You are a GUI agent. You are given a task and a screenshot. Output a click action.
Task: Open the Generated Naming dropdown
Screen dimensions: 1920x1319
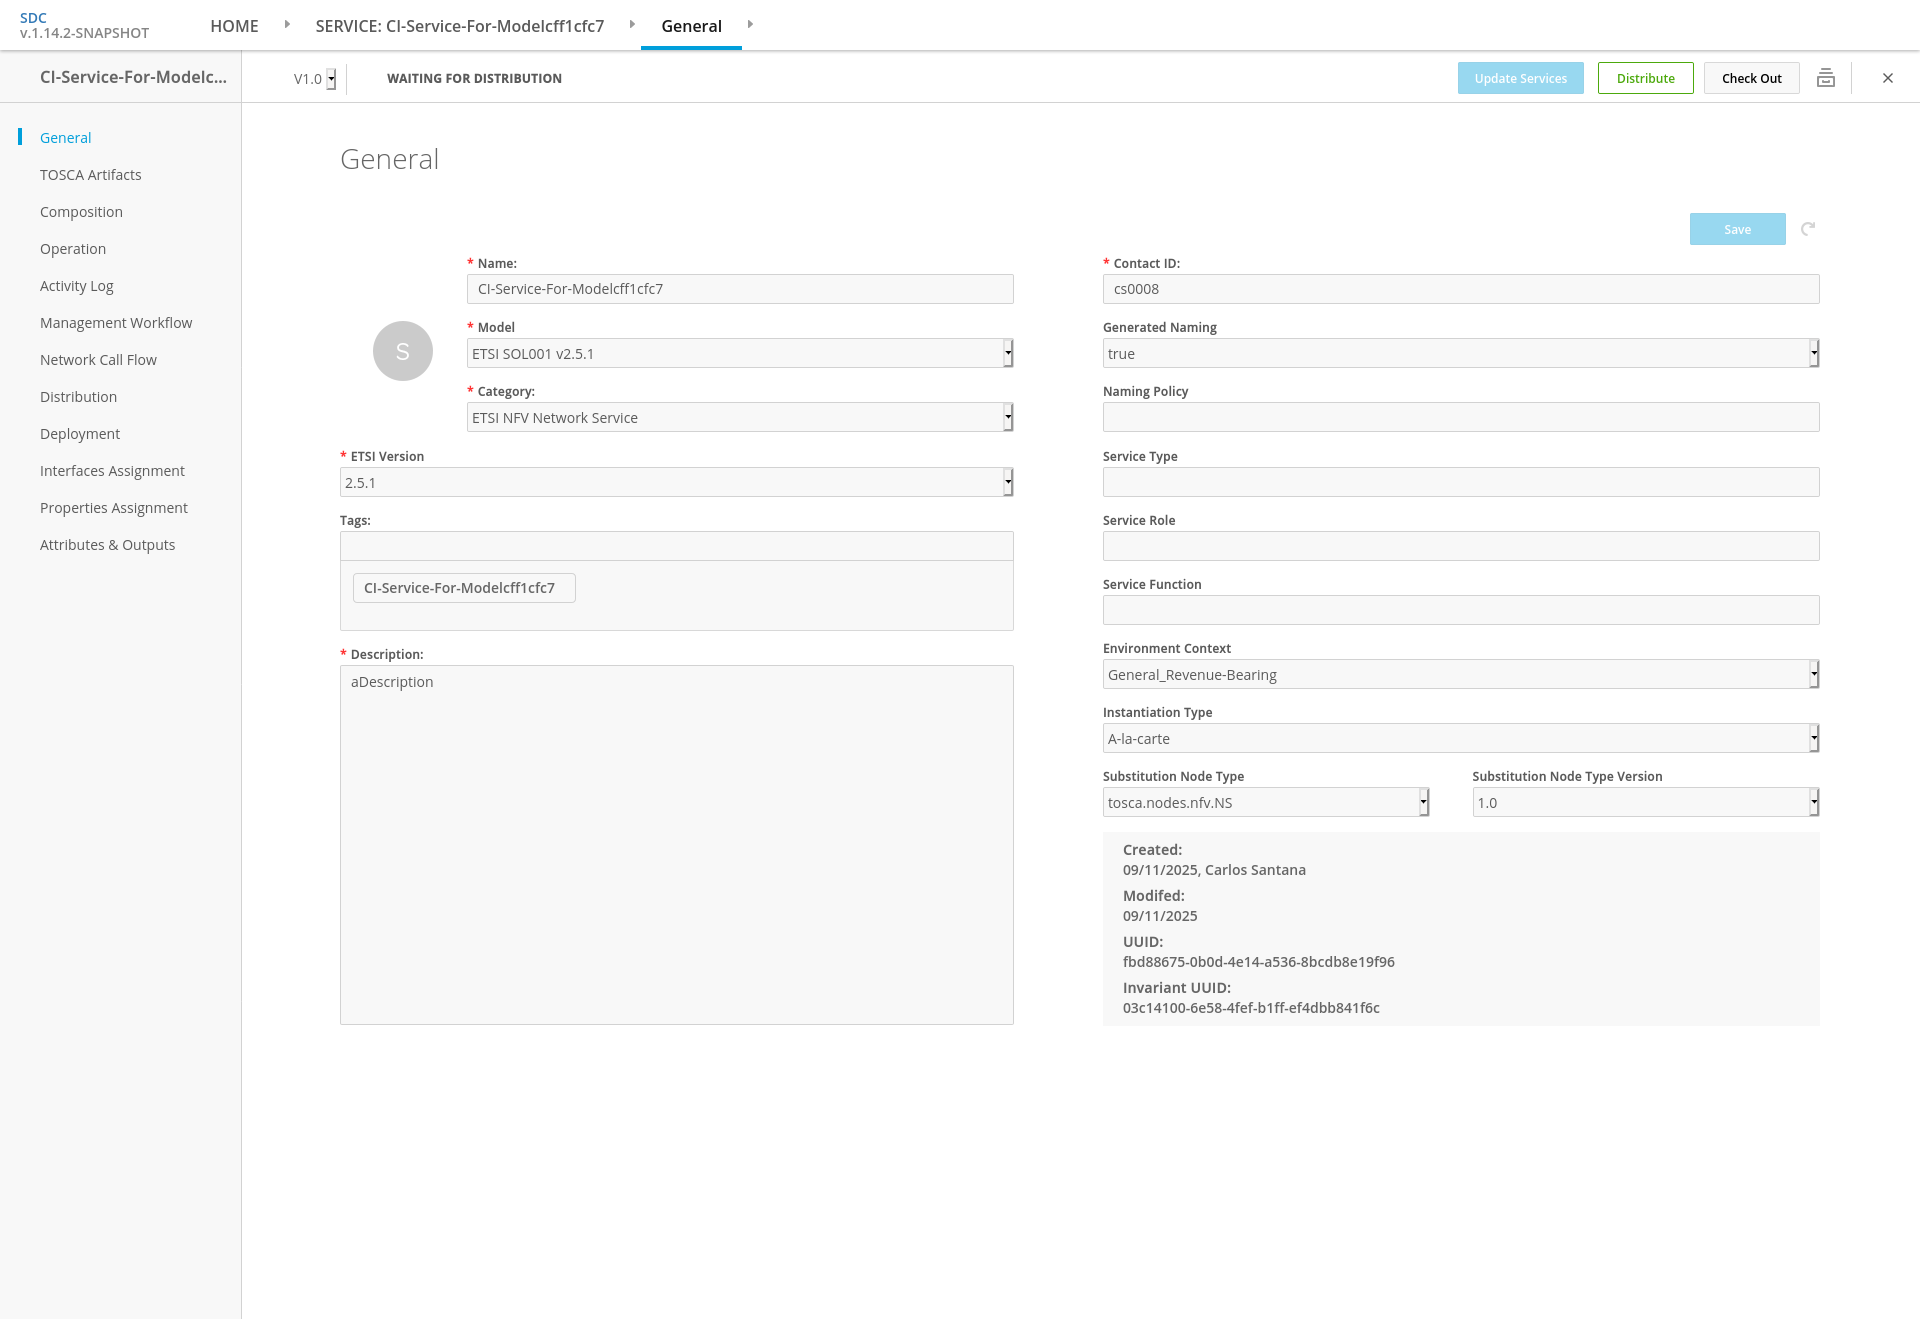1461,353
